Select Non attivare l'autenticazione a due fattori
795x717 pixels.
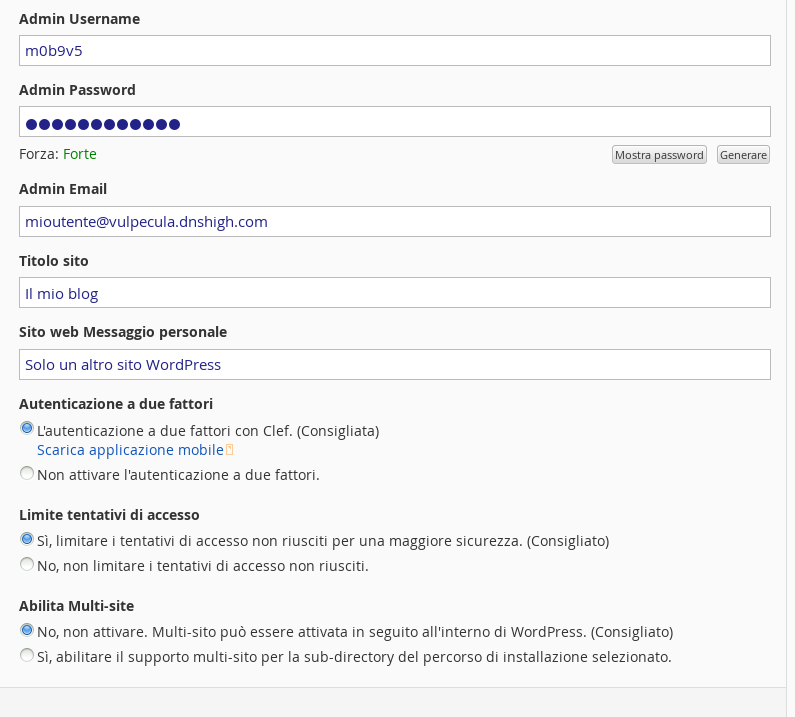click(x=27, y=473)
